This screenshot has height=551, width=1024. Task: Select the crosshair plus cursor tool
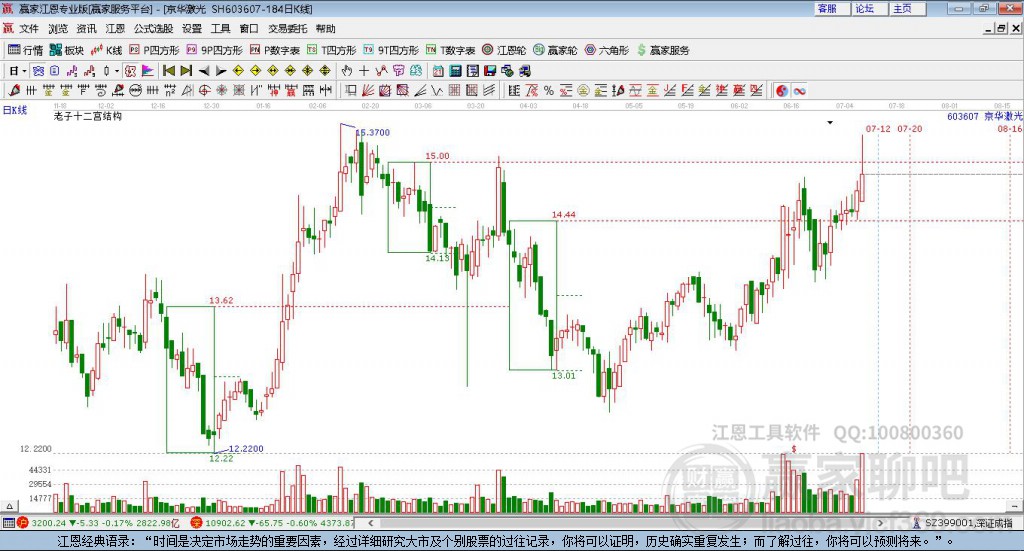pyautogui.click(x=363, y=71)
